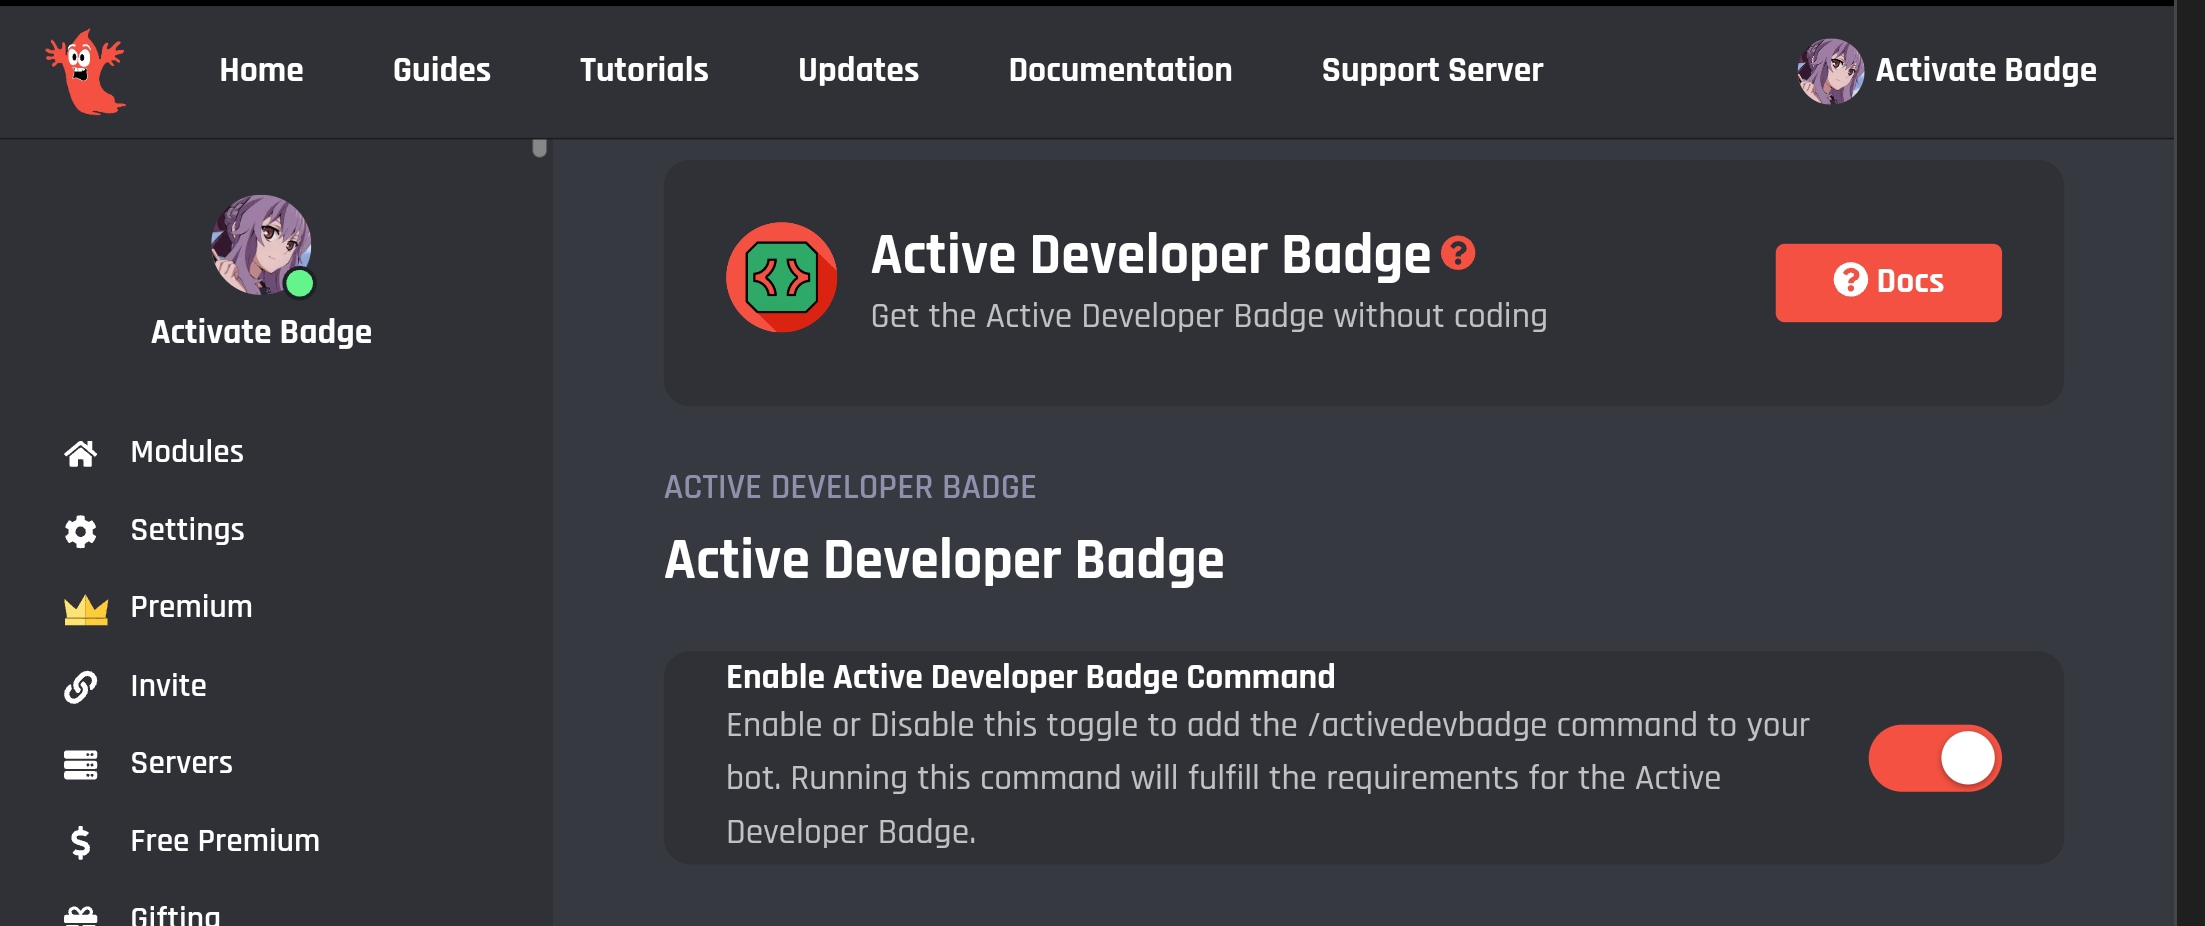
Task: Click the Gifting gift box icon
Action: coord(81,916)
